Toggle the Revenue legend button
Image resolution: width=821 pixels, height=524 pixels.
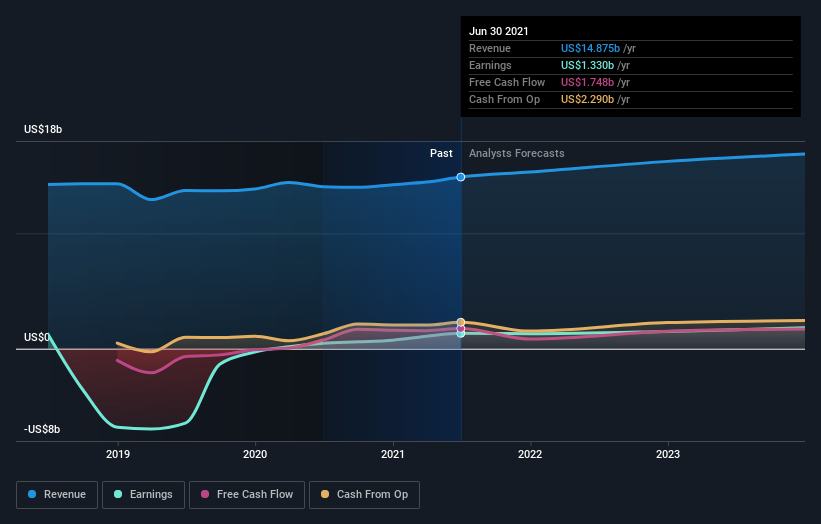[x=57, y=495]
